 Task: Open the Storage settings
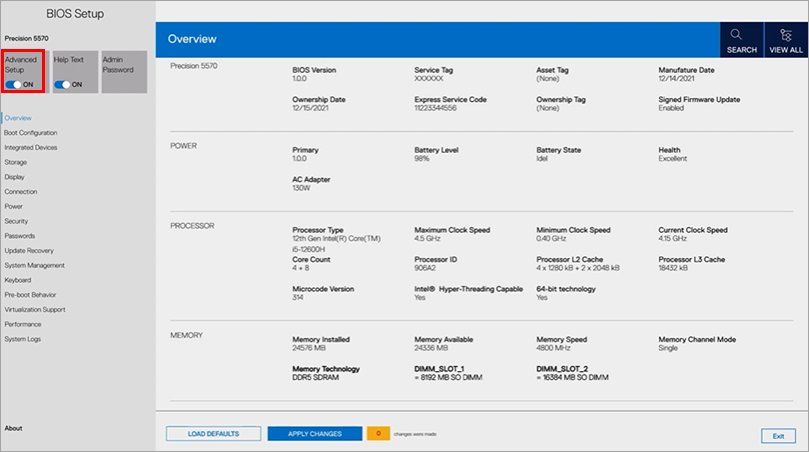point(16,162)
